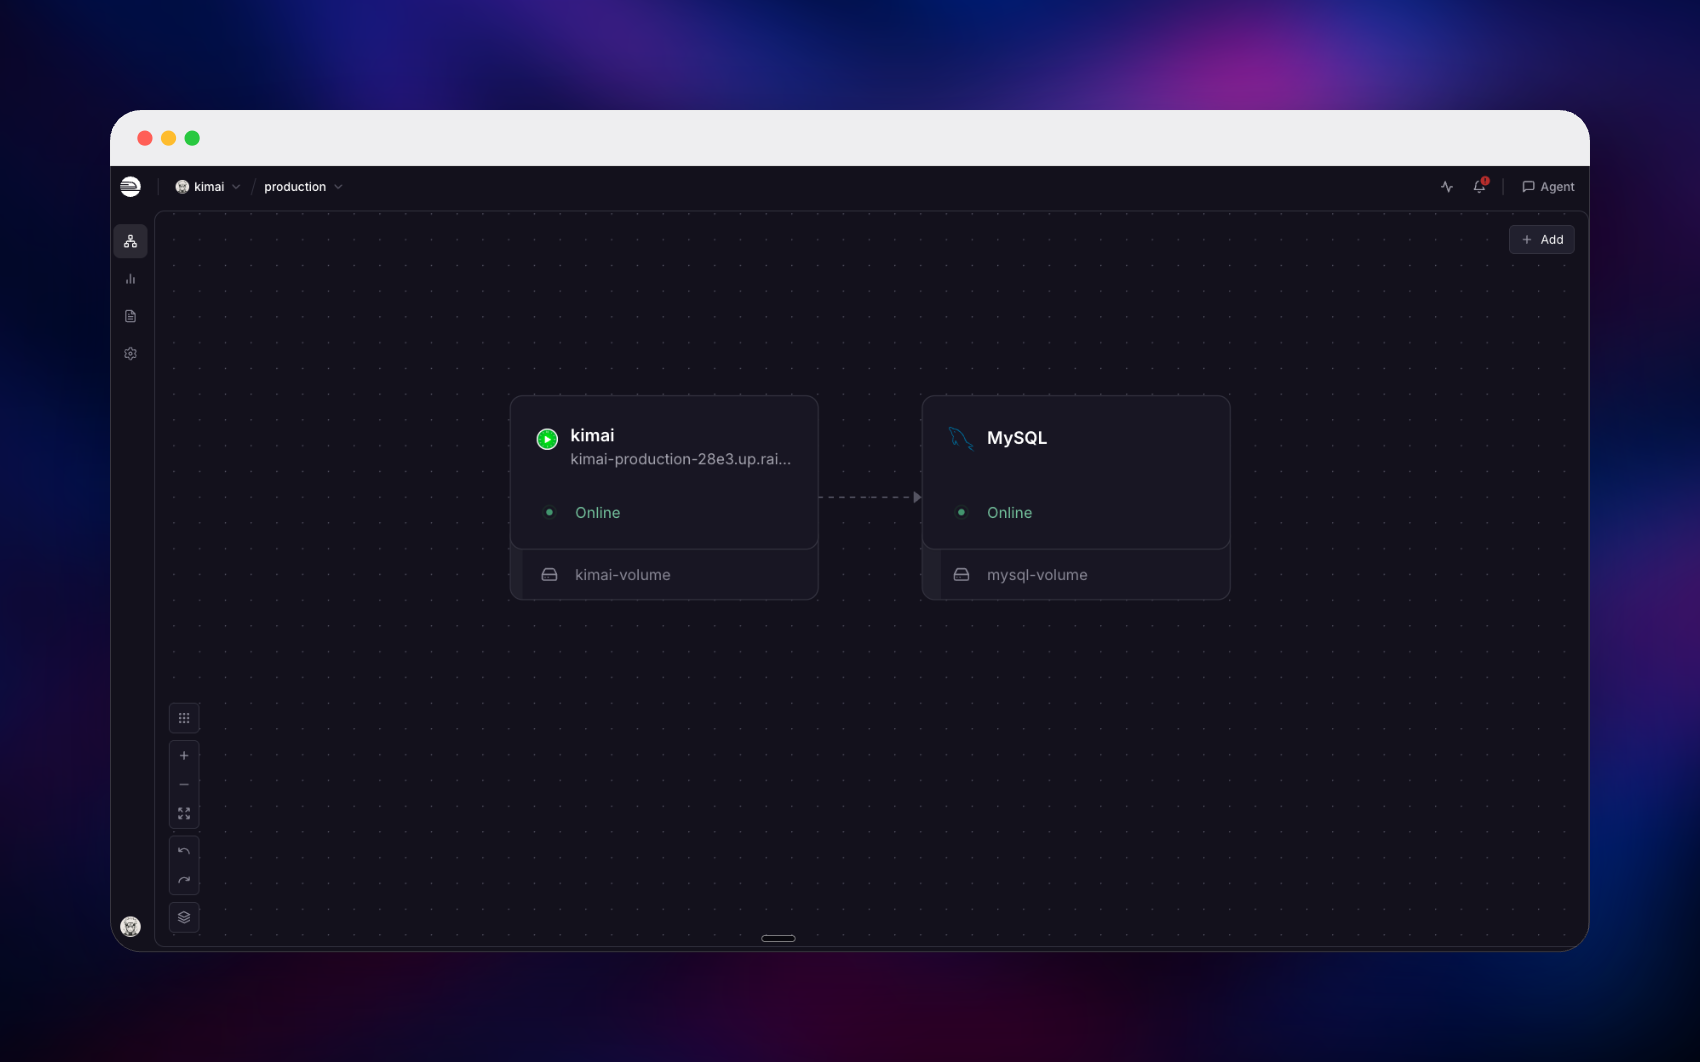Fit the canvas to view
The height and width of the screenshot is (1062, 1700).
tap(184, 814)
